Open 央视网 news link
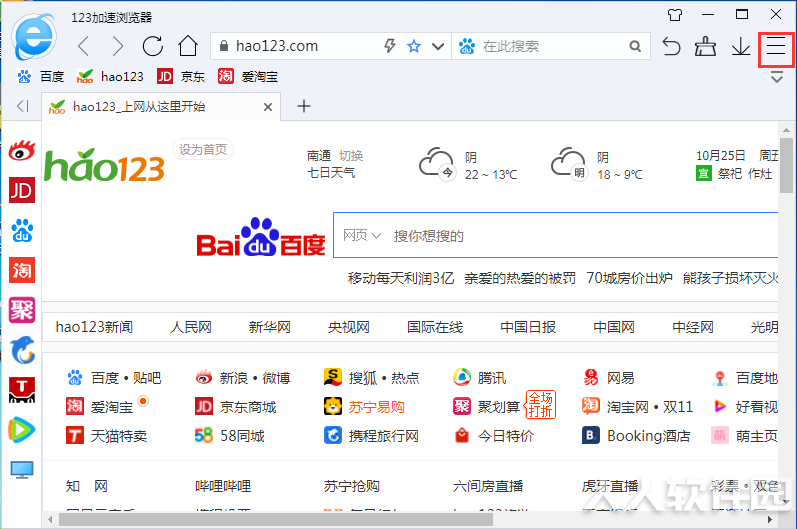The height and width of the screenshot is (529, 797). click(348, 327)
